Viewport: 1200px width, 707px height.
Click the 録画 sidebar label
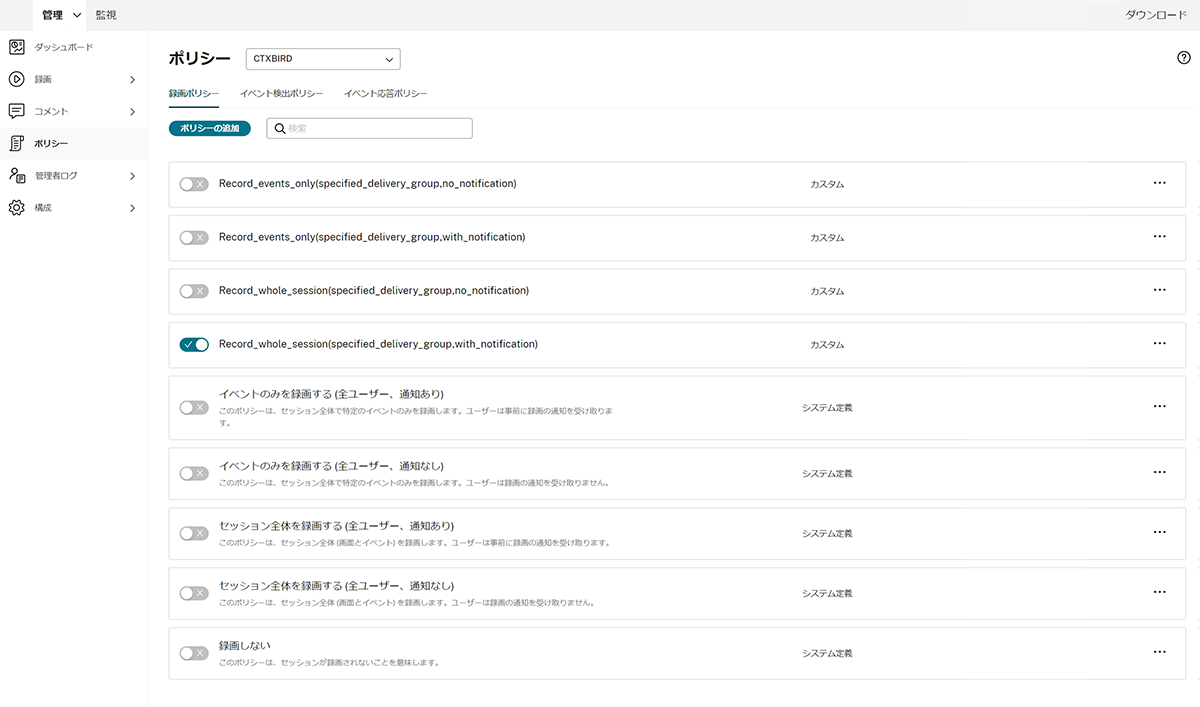[43, 79]
